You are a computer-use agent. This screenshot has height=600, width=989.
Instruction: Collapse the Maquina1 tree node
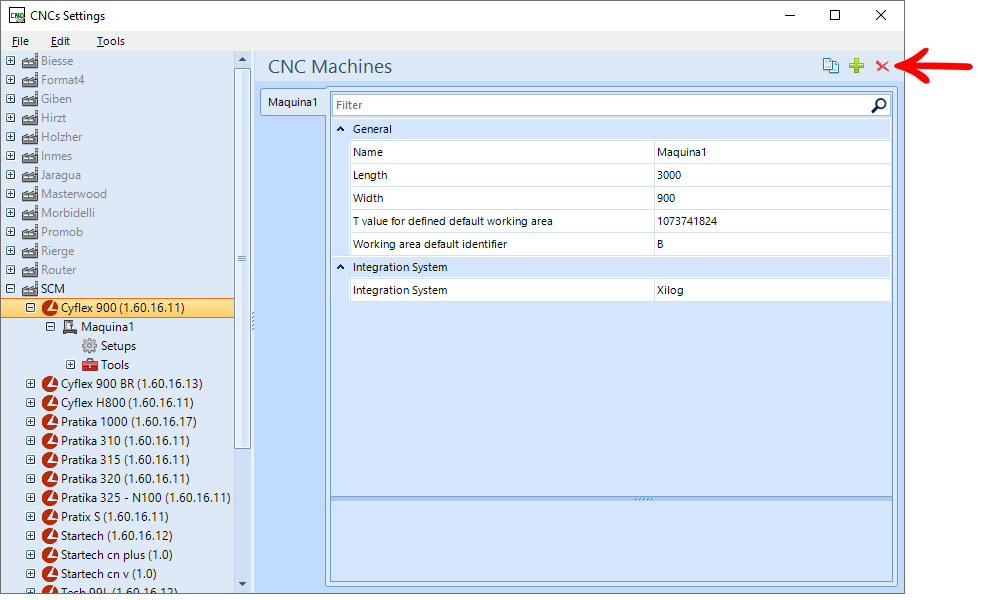tap(50, 326)
